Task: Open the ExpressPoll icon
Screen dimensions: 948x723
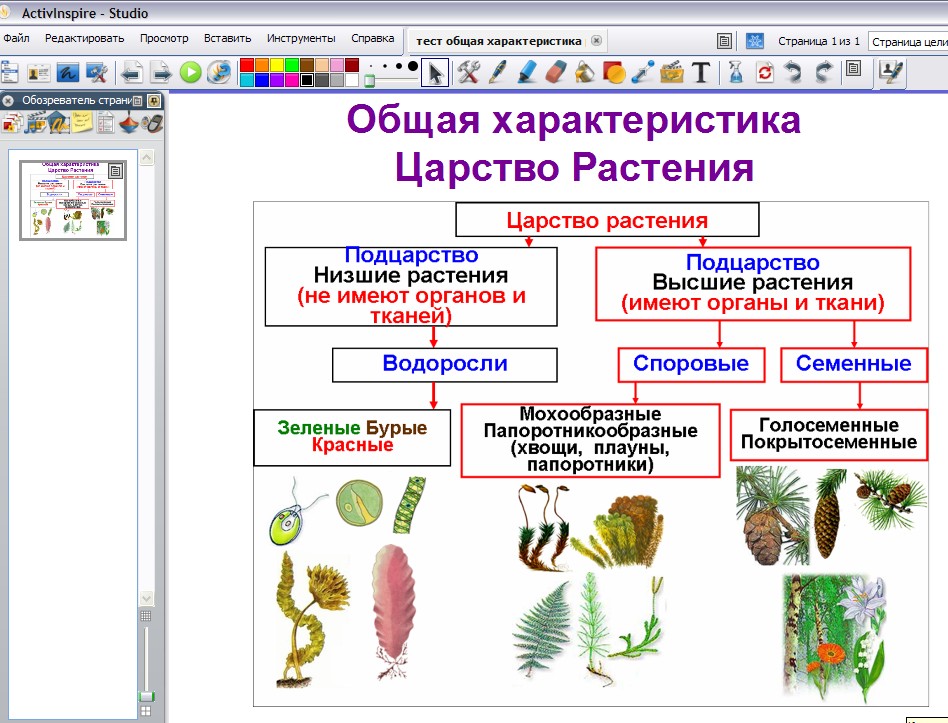Action: (x=219, y=73)
